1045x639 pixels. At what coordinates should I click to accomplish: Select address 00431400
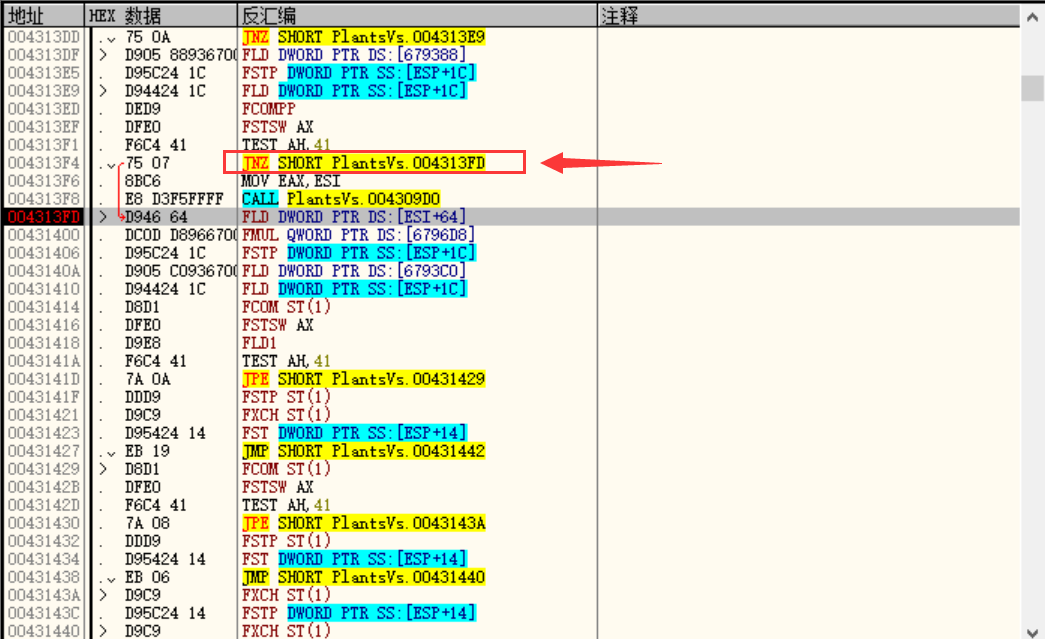tap(44, 235)
